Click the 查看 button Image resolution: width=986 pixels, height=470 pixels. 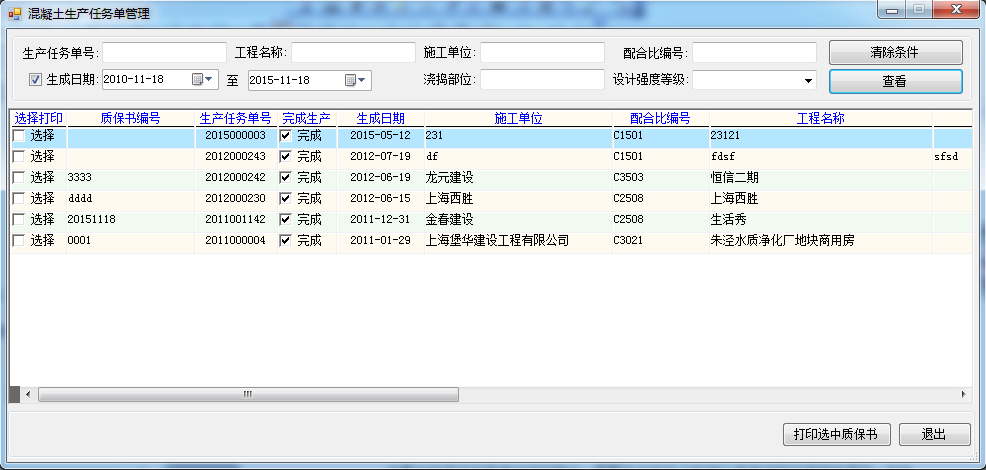pyautogui.click(x=895, y=81)
